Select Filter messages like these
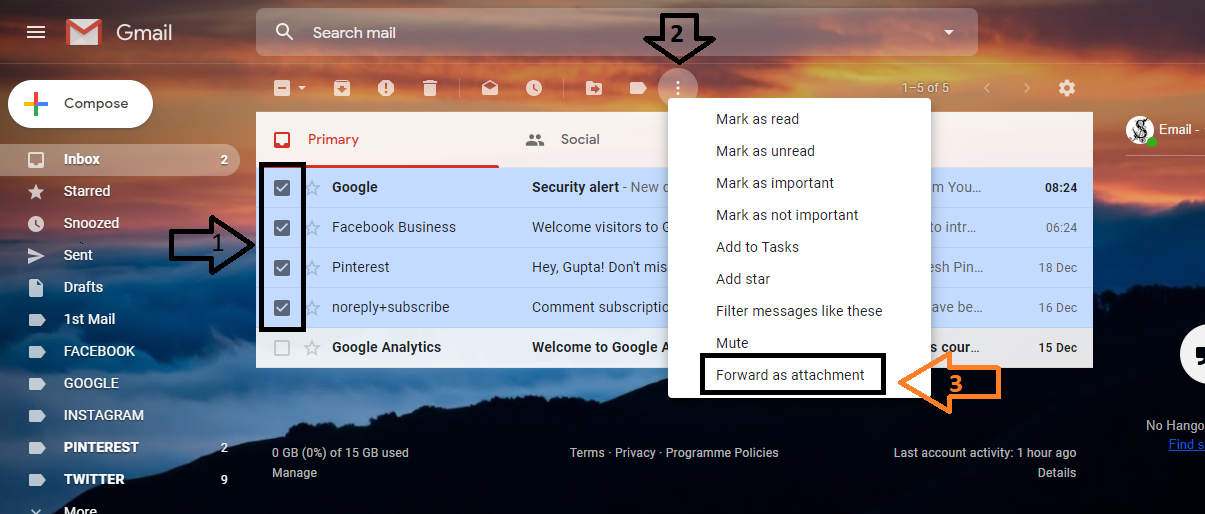The image size is (1205, 514). tap(800, 311)
